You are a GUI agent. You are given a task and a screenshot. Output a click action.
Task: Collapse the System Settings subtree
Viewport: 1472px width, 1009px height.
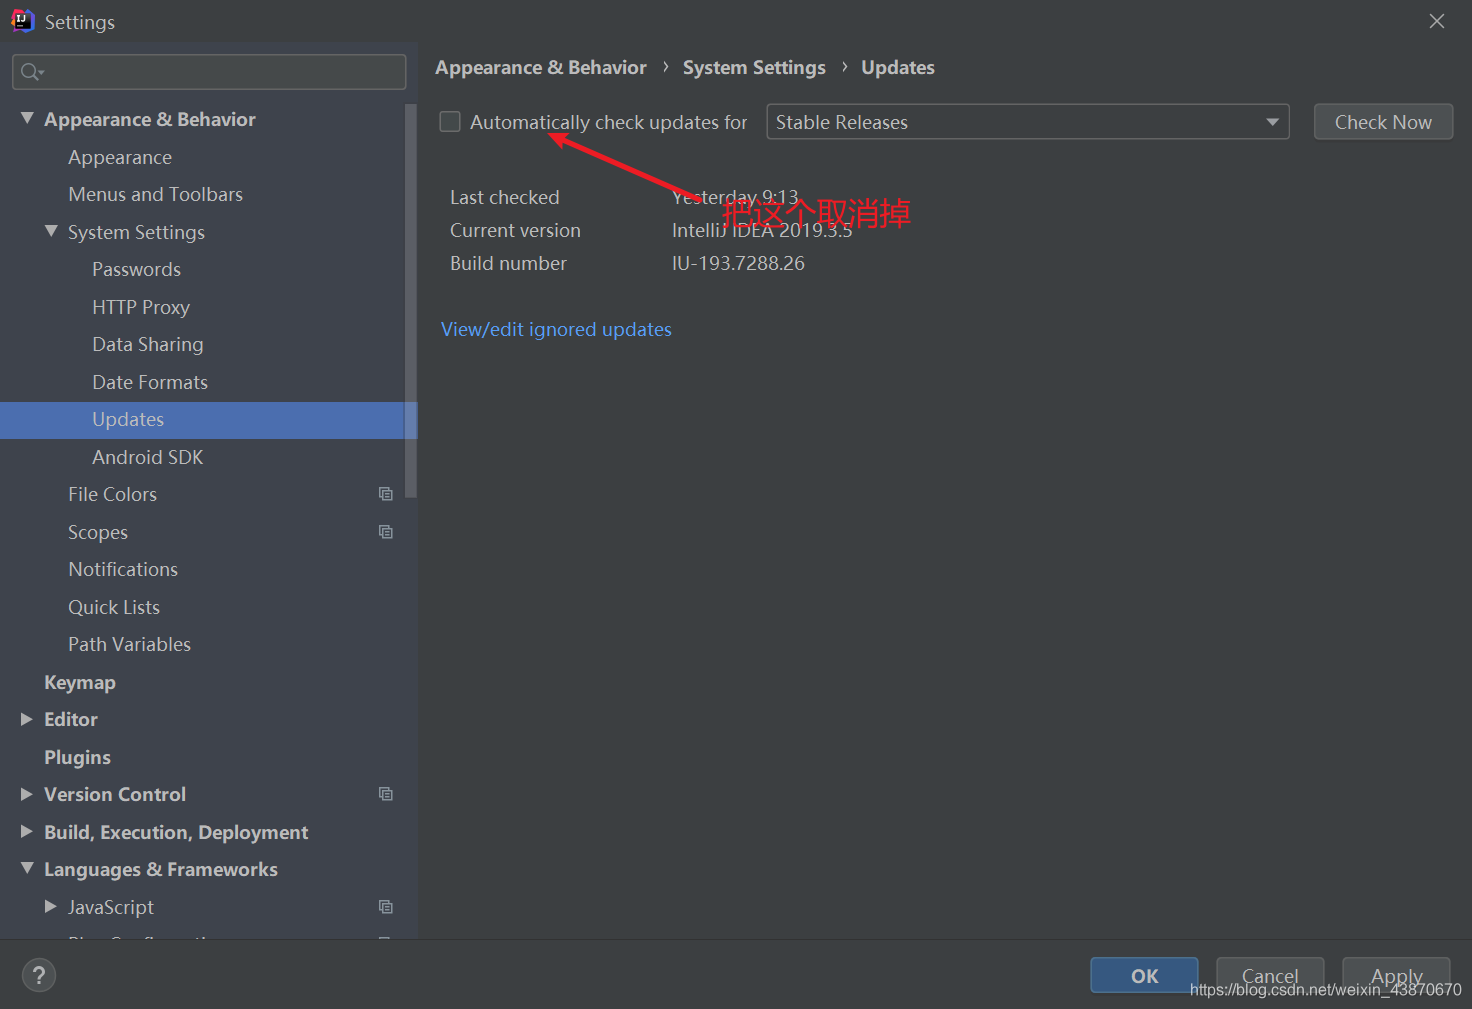51,231
